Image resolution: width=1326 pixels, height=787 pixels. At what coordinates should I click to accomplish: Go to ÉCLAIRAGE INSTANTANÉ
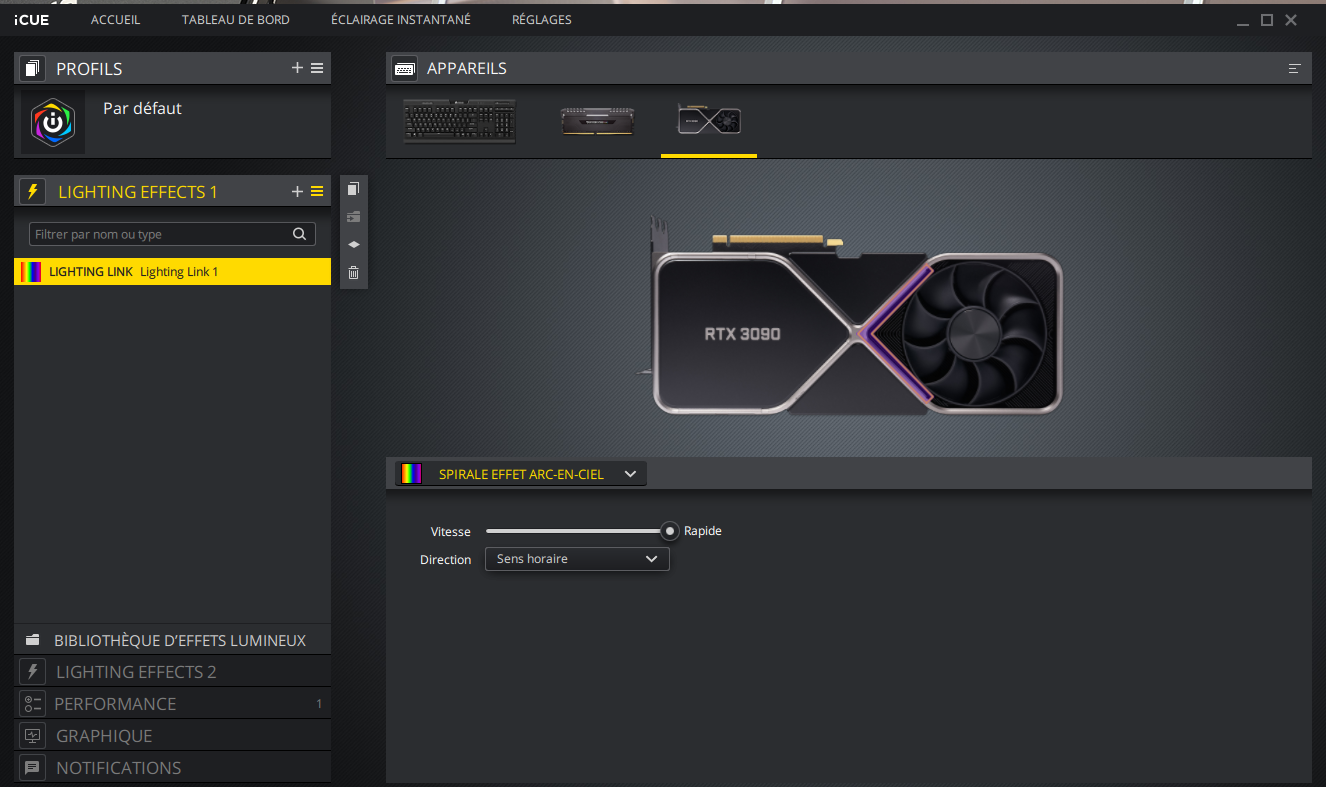tap(401, 19)
